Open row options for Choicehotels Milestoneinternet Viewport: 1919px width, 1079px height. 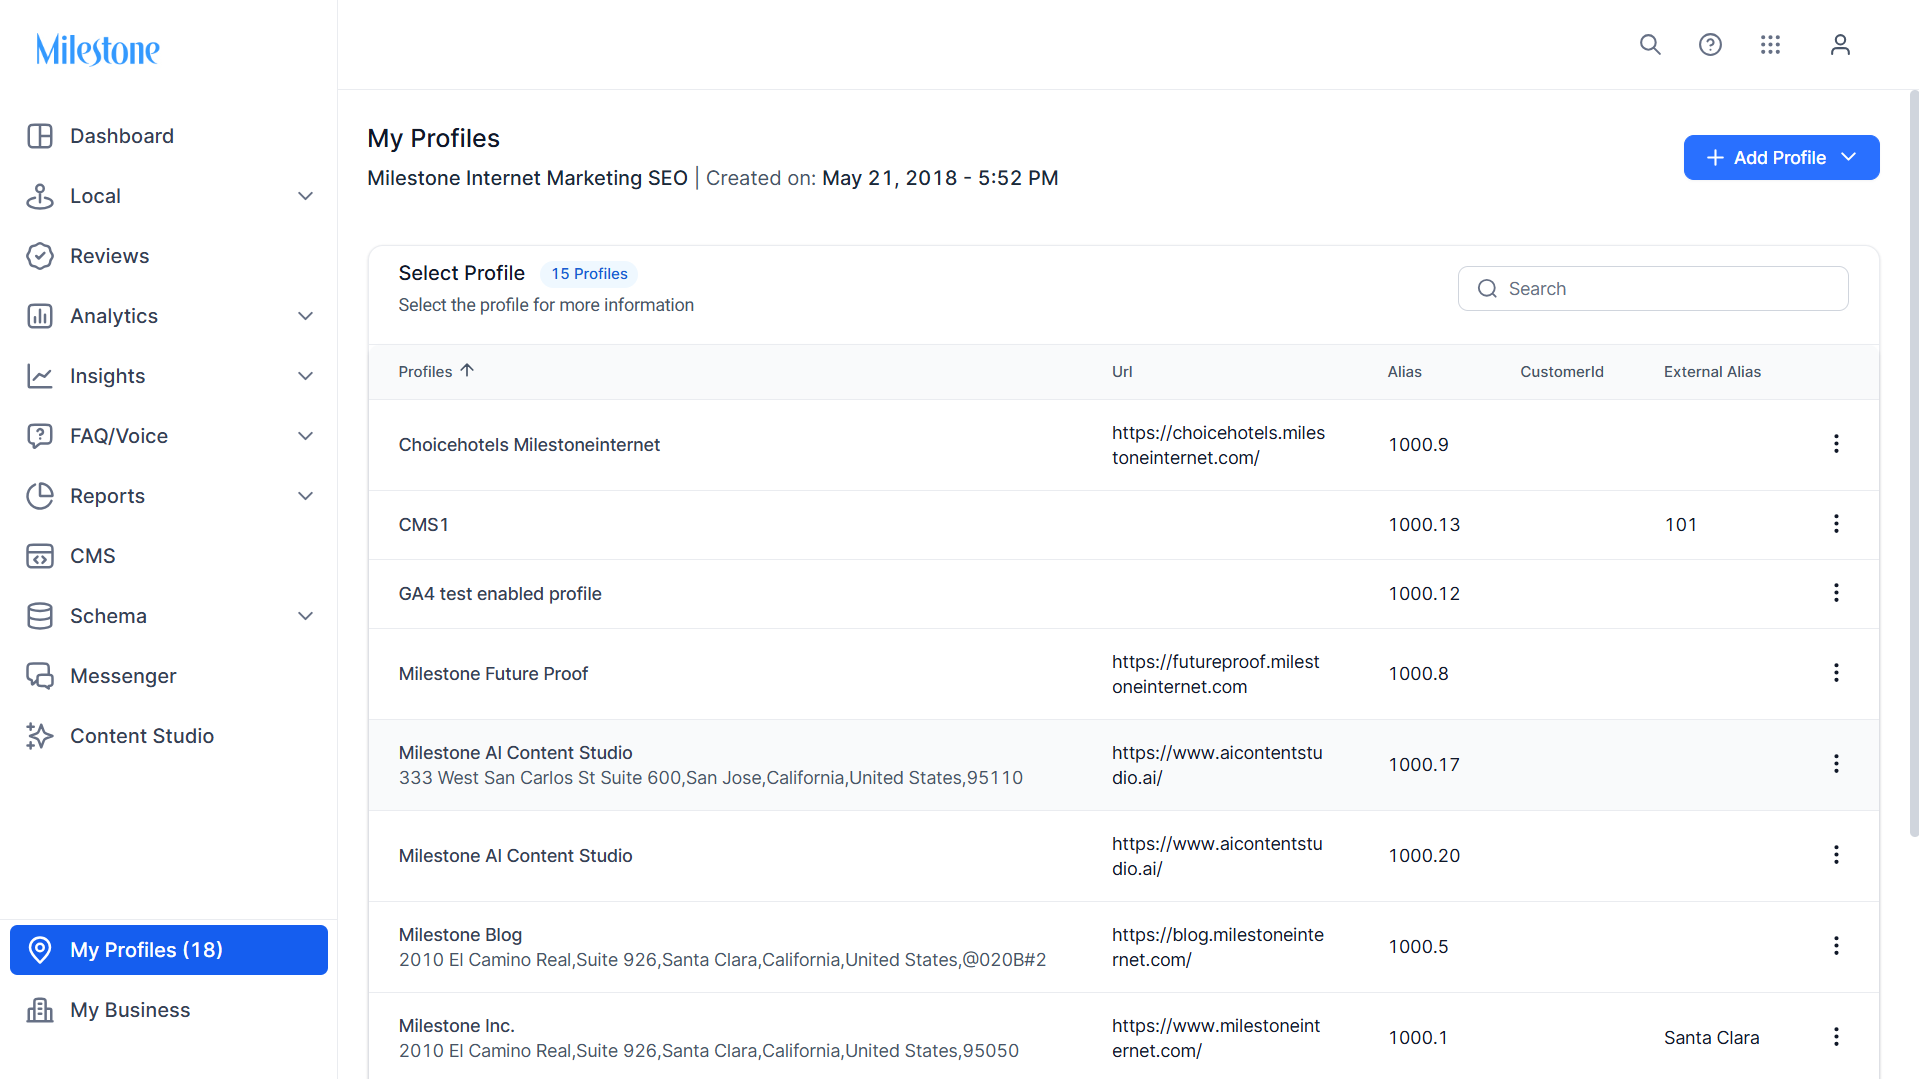tap(1836, 444)
